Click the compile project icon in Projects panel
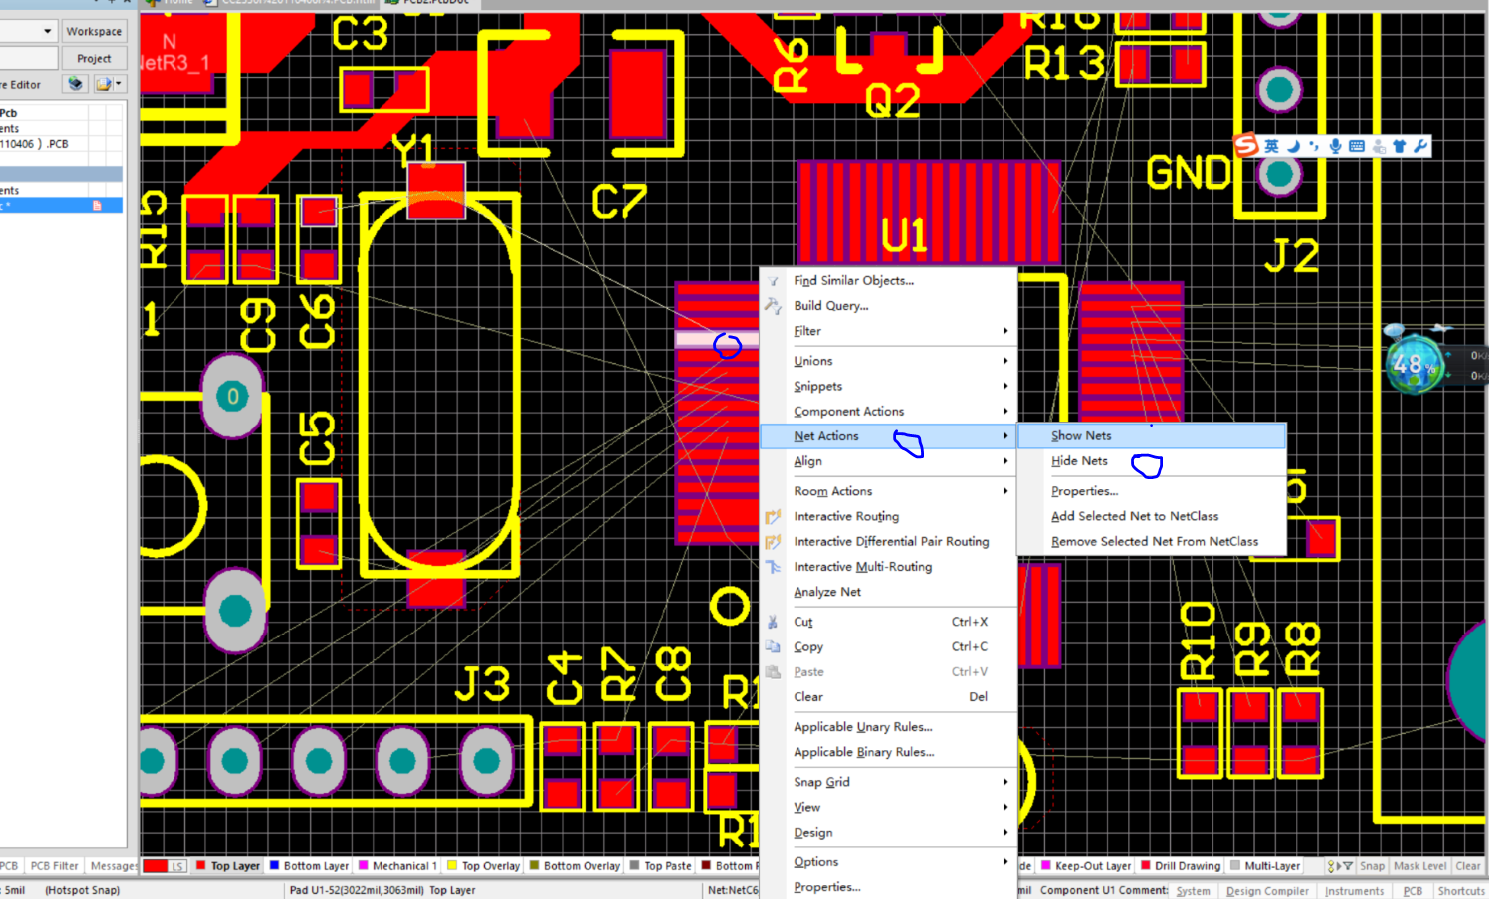The height and width of the screenshot is (899, 1489). (75, 84)
